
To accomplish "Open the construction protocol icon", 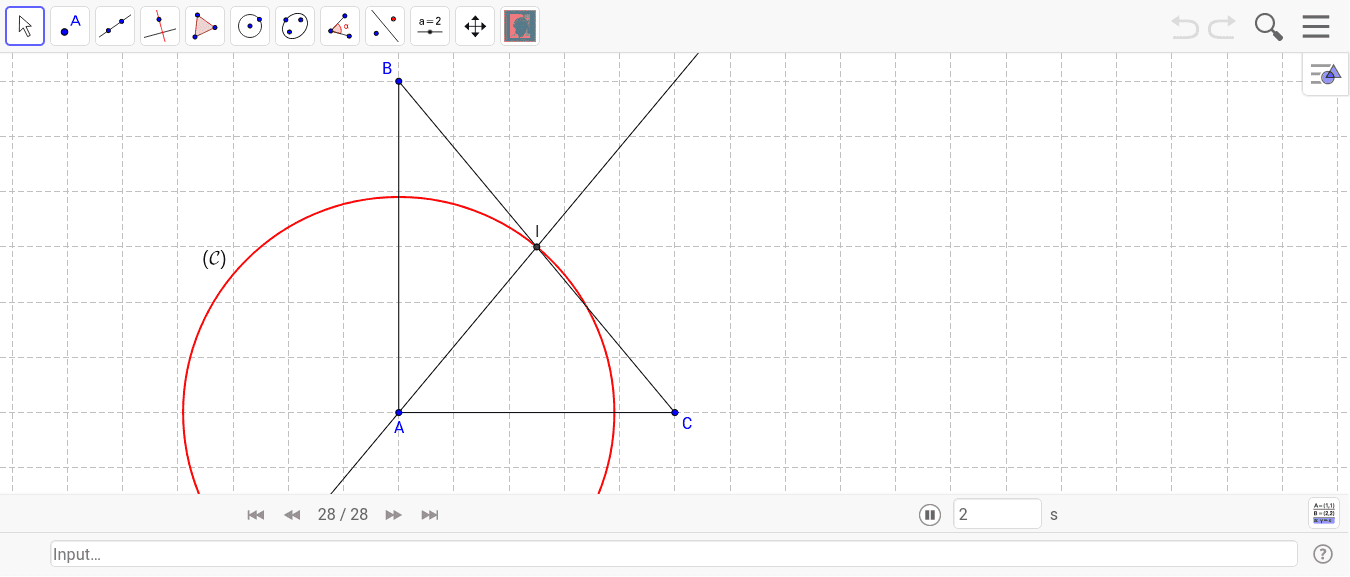I will click(1324, 514).
